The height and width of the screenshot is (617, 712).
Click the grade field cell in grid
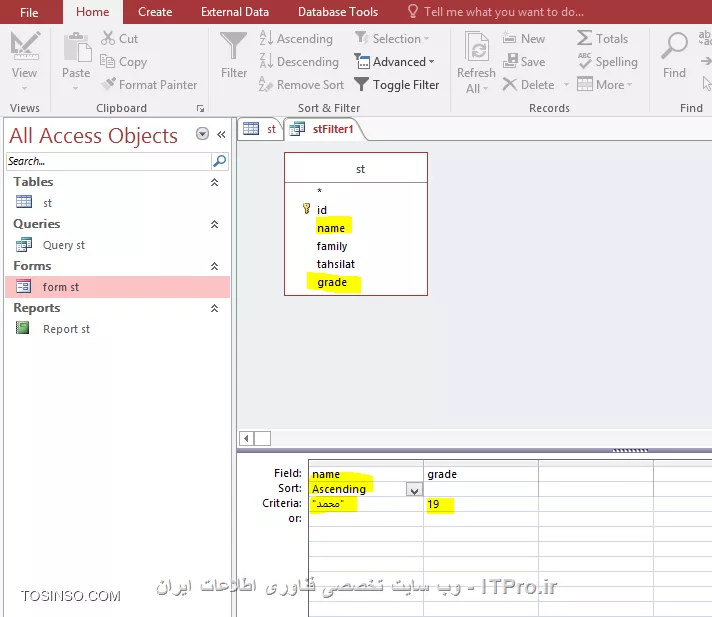pyautogui.click(x=481, y=474)
